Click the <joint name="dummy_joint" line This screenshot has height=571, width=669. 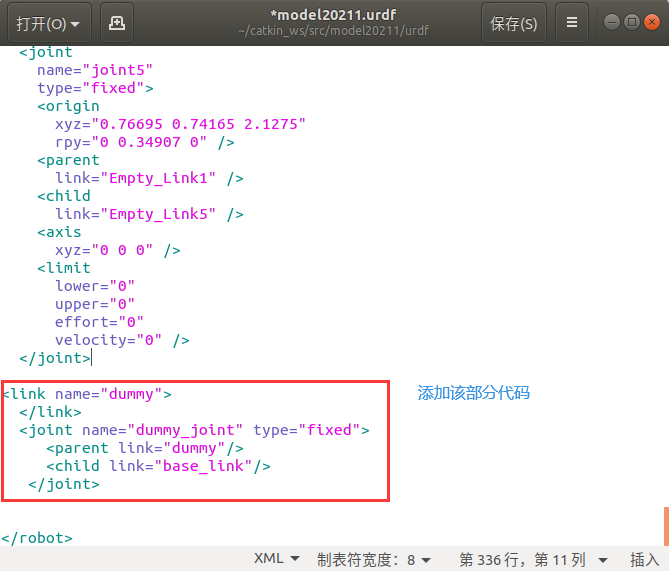point(194,430)
